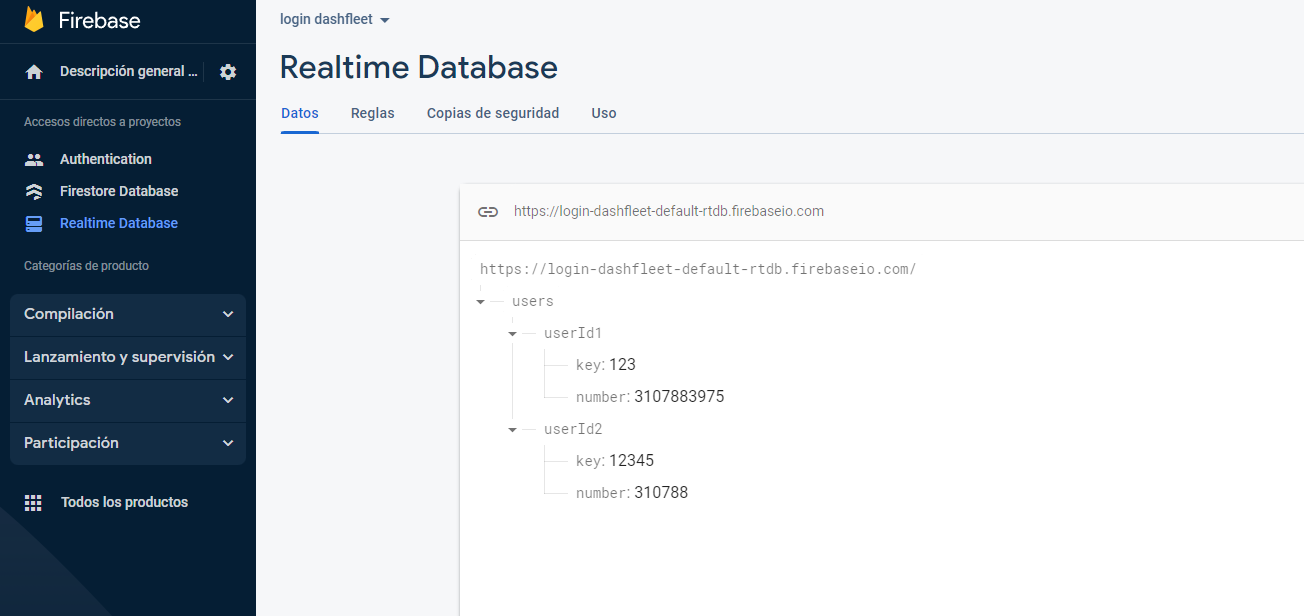Click the Realtime Database icon in sidebar
Screen dimensions: 1304x616
tap(34, 223)
